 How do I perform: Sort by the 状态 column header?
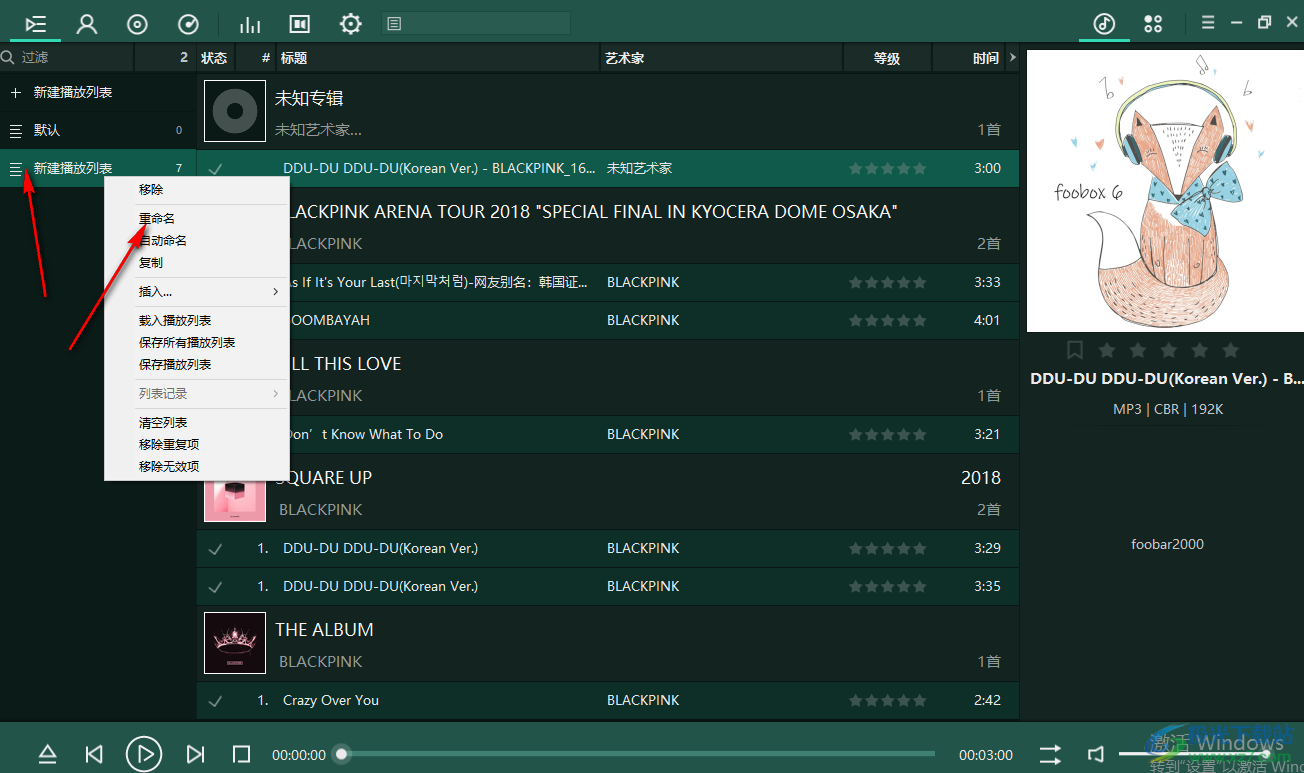214,58
